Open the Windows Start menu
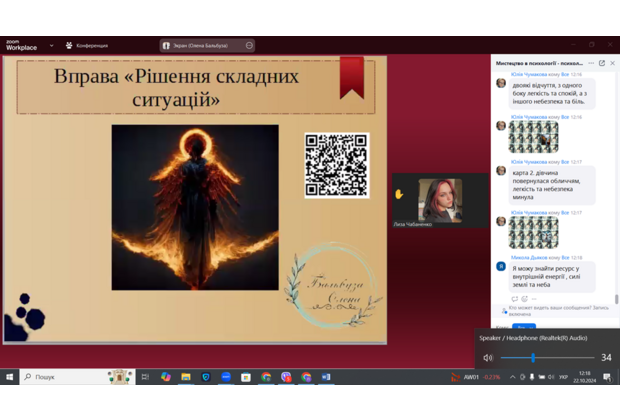 tap(11, 377)
